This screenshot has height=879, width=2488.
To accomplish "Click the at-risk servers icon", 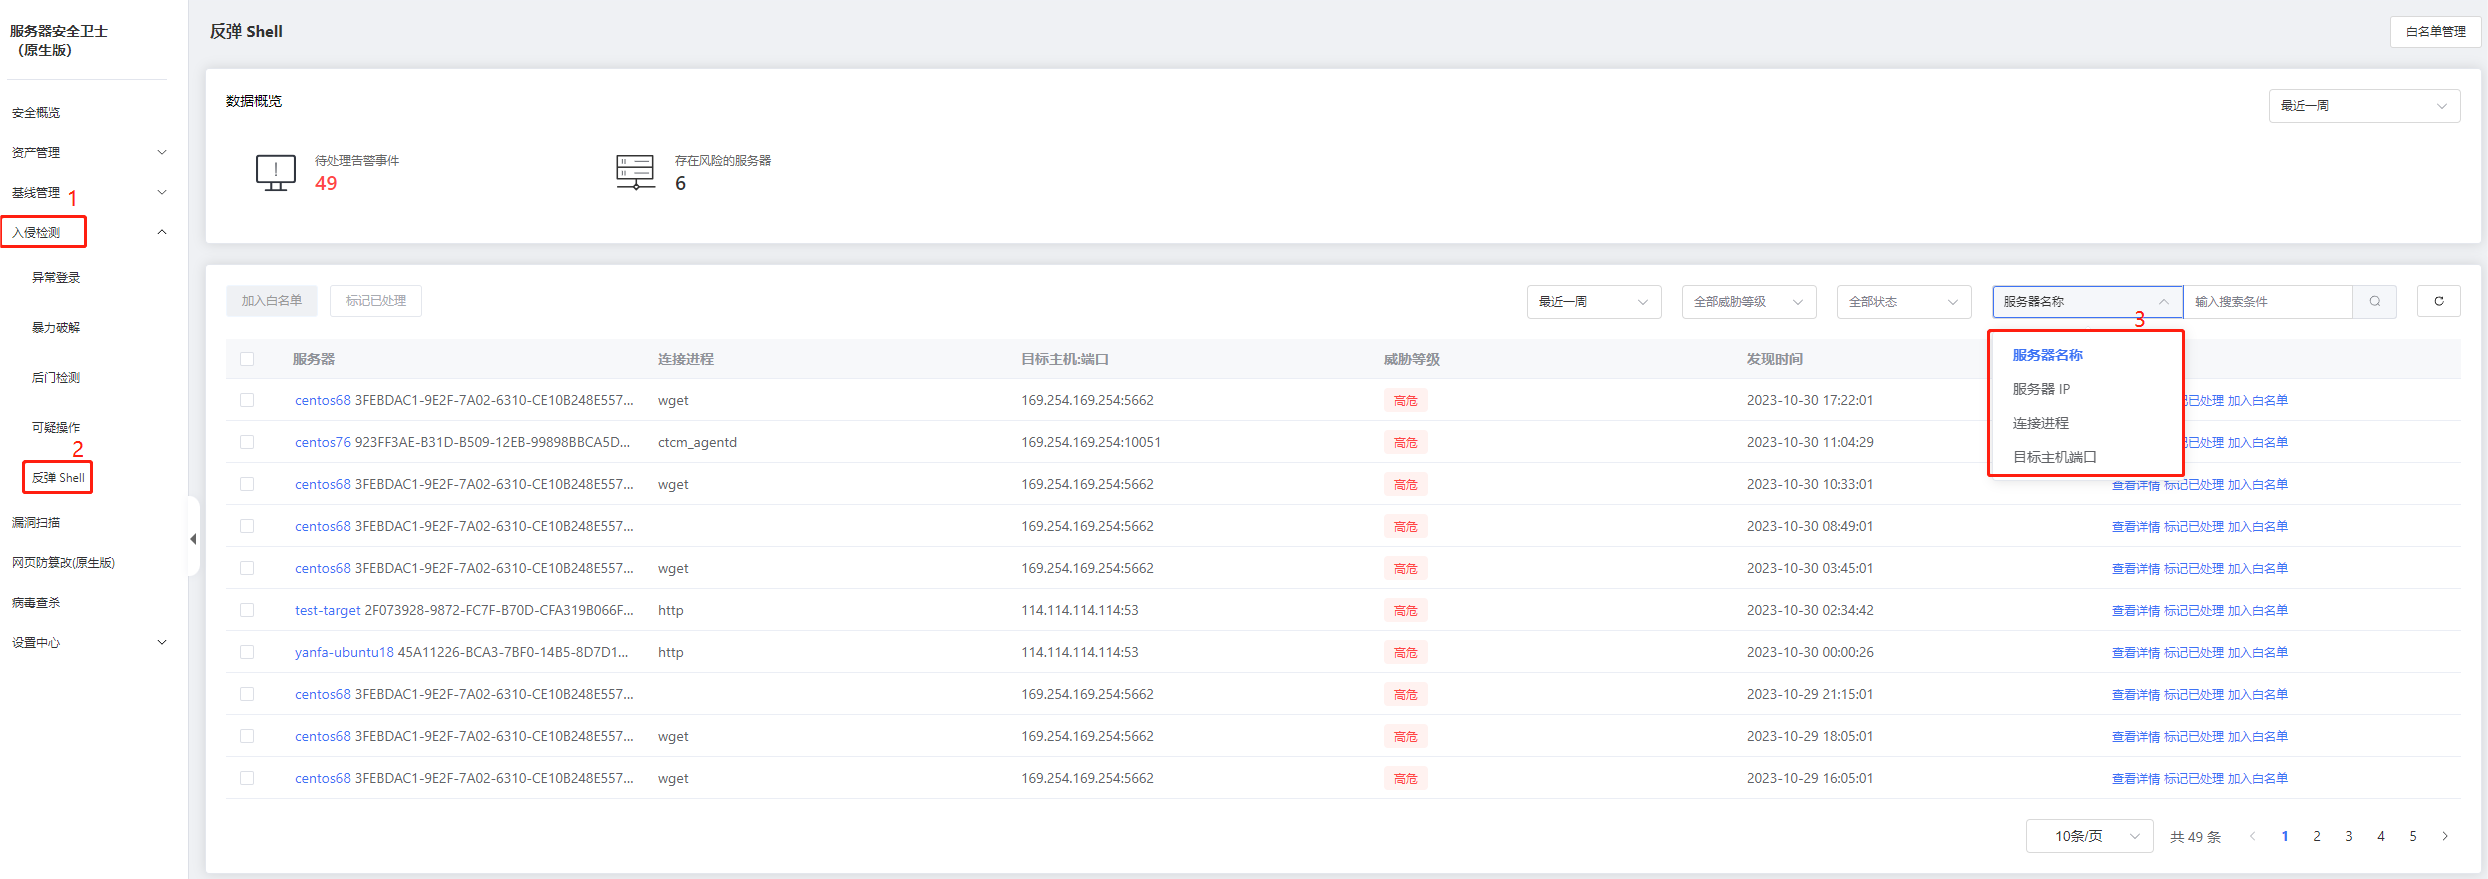I will pos(636,173).
